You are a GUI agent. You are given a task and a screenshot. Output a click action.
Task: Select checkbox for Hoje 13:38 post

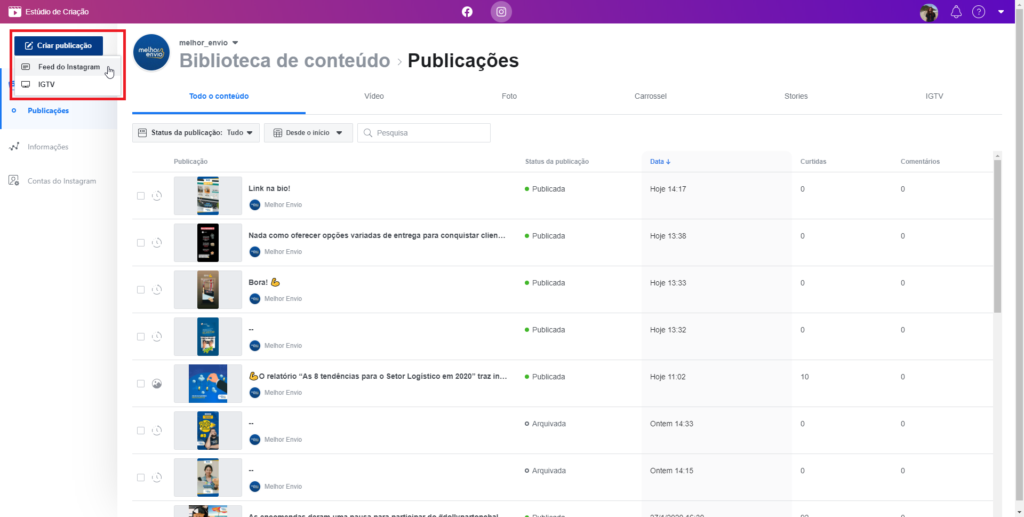click(x=141, y=243)
